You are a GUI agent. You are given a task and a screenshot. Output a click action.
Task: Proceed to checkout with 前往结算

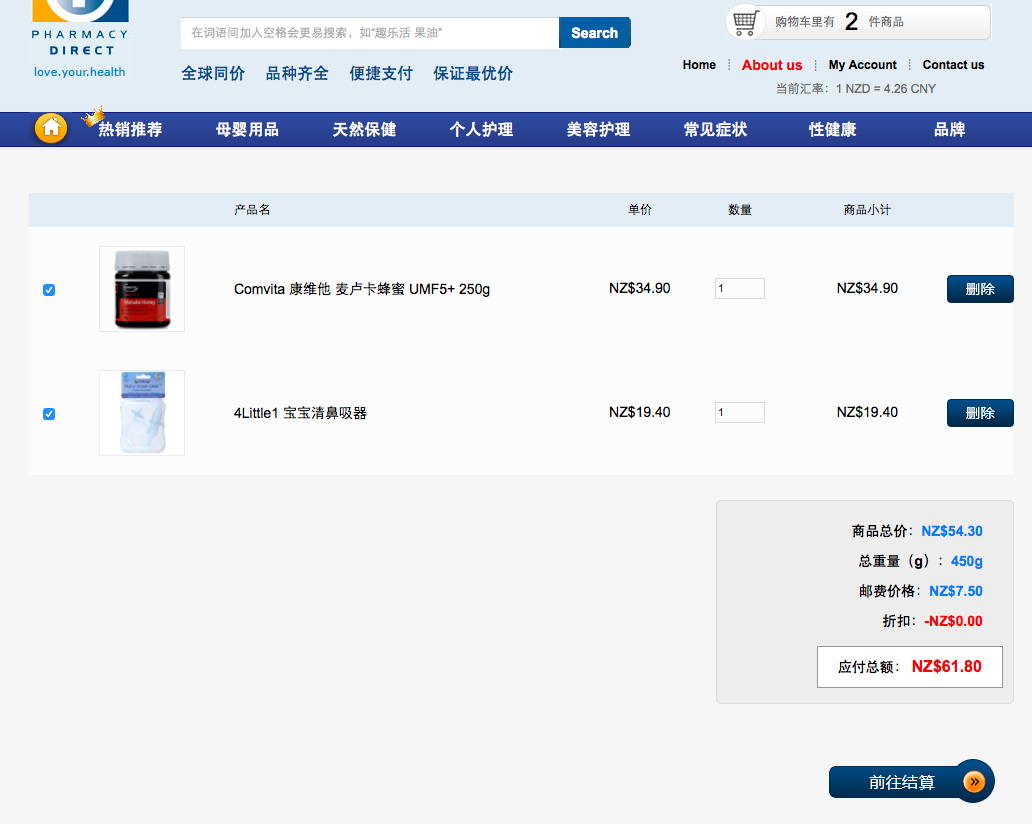click(911, 782)
